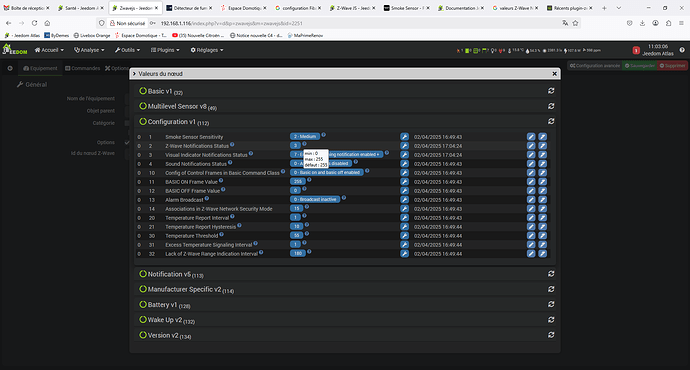The height and width of the screenshot is (370, 690).
Task: Click the wrench icon for Visual Indicator Notifications Status
Action: click(404, 155)
